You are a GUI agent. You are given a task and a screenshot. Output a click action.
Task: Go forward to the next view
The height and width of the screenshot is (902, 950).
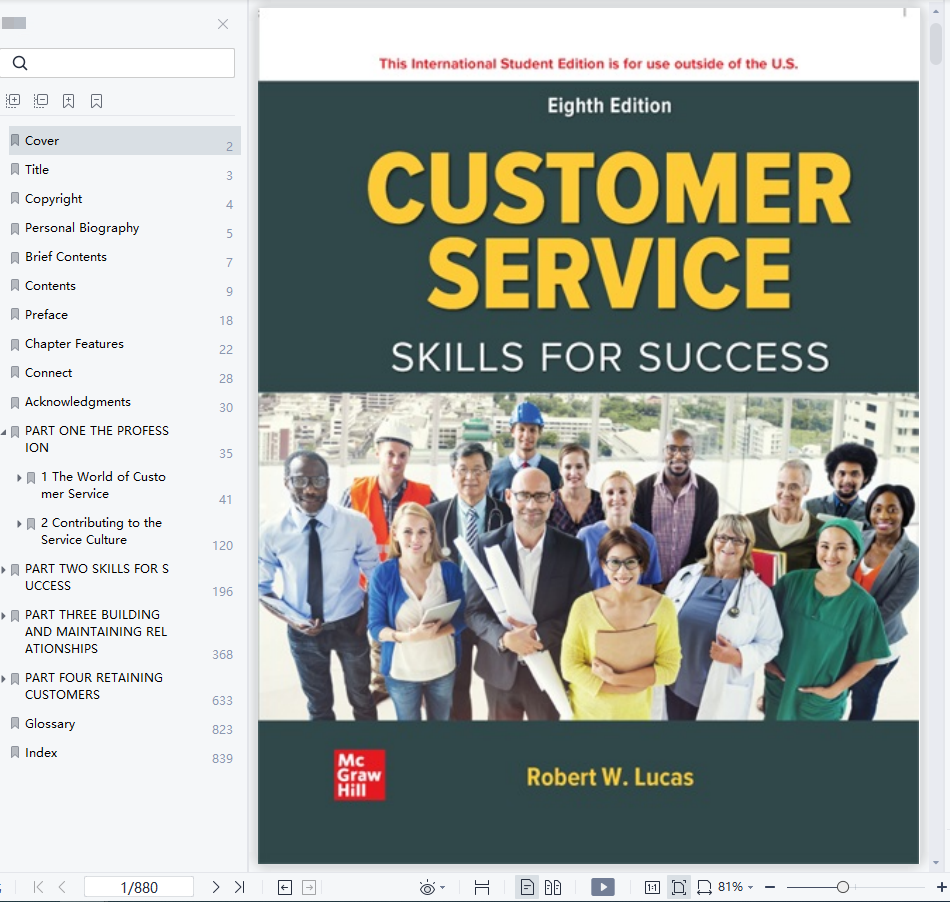[309, 887]
